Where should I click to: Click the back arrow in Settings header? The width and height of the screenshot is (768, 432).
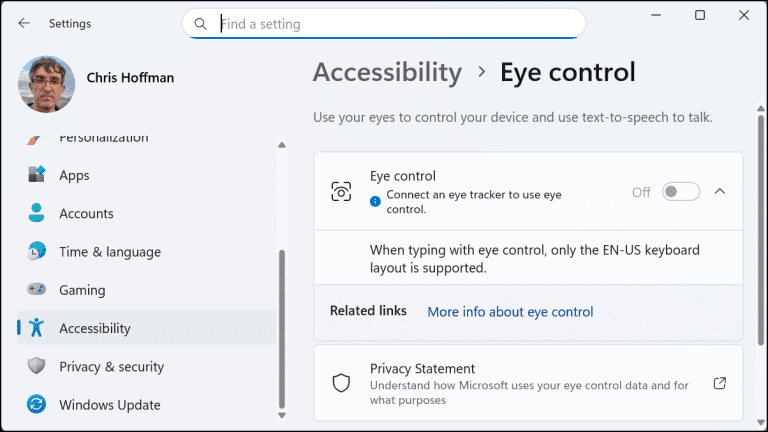pos(24,23)
